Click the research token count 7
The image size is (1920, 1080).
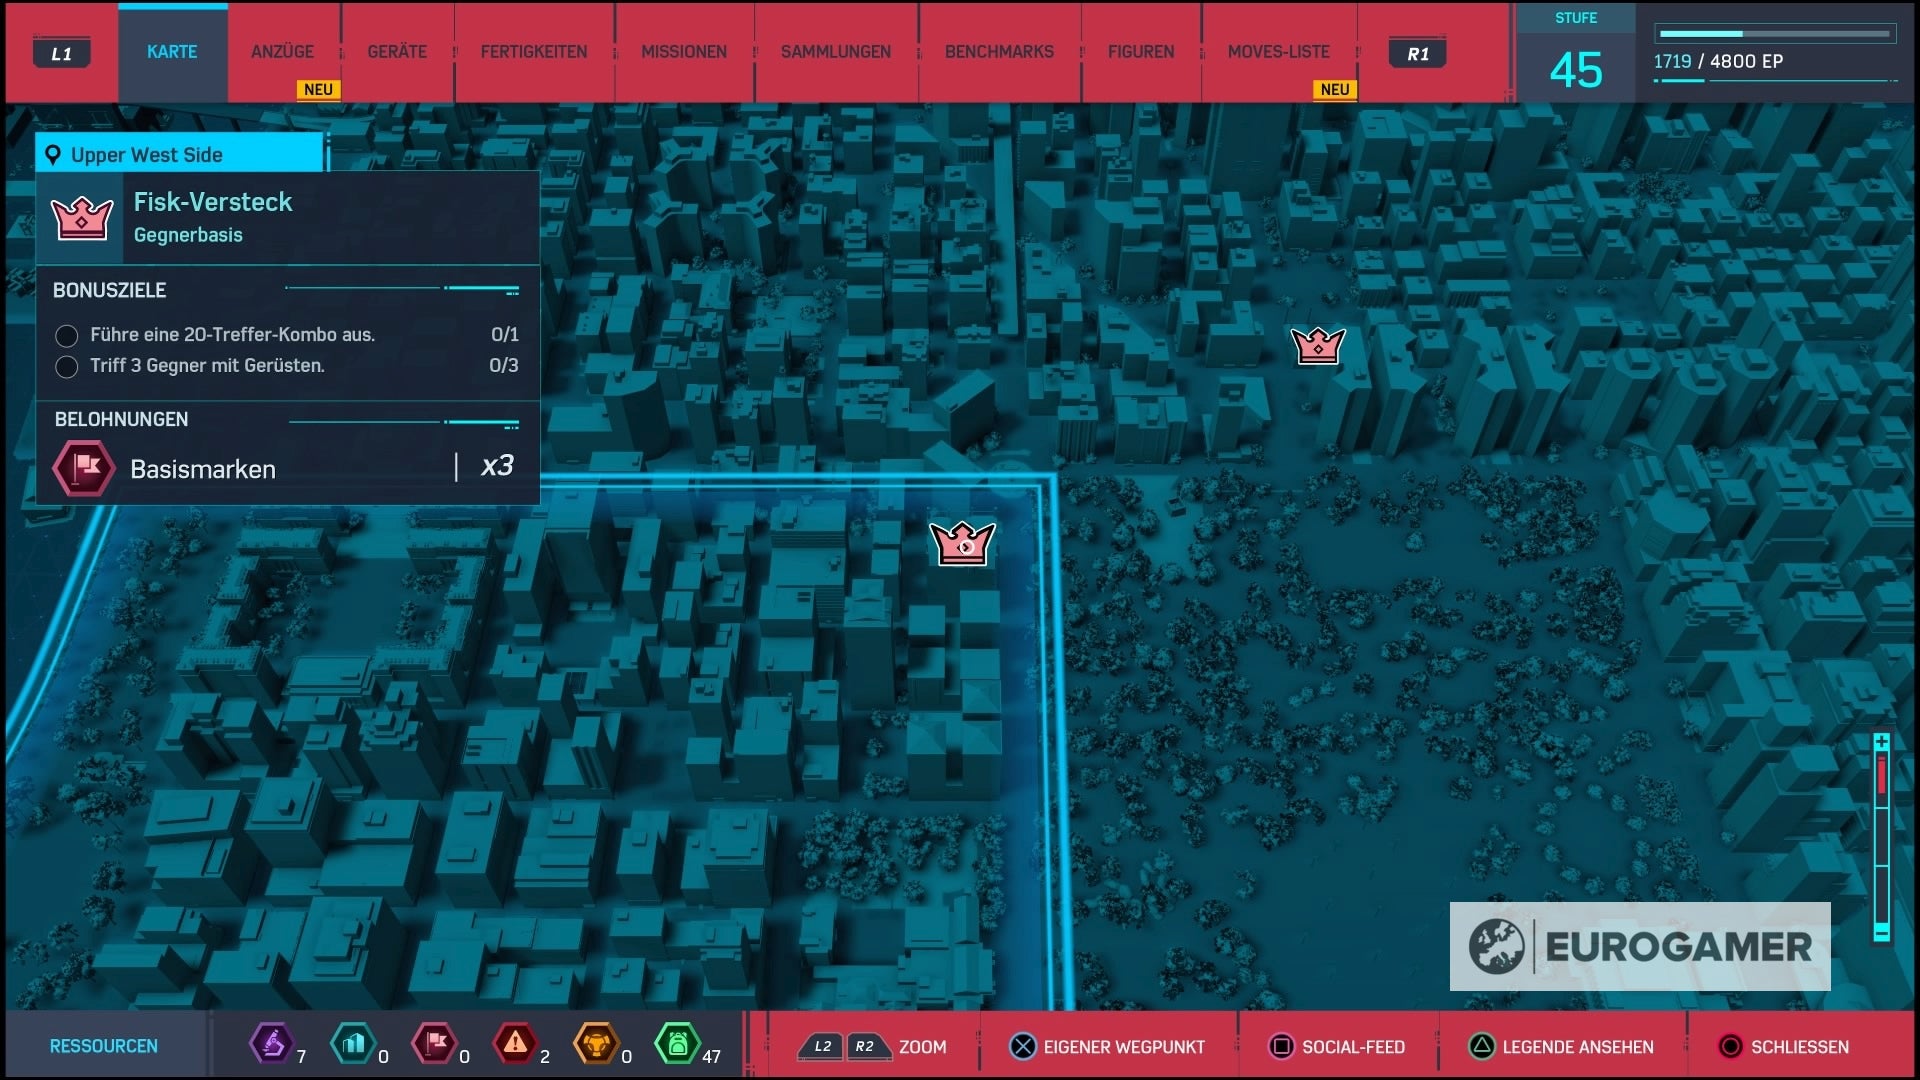point(301,1056)
